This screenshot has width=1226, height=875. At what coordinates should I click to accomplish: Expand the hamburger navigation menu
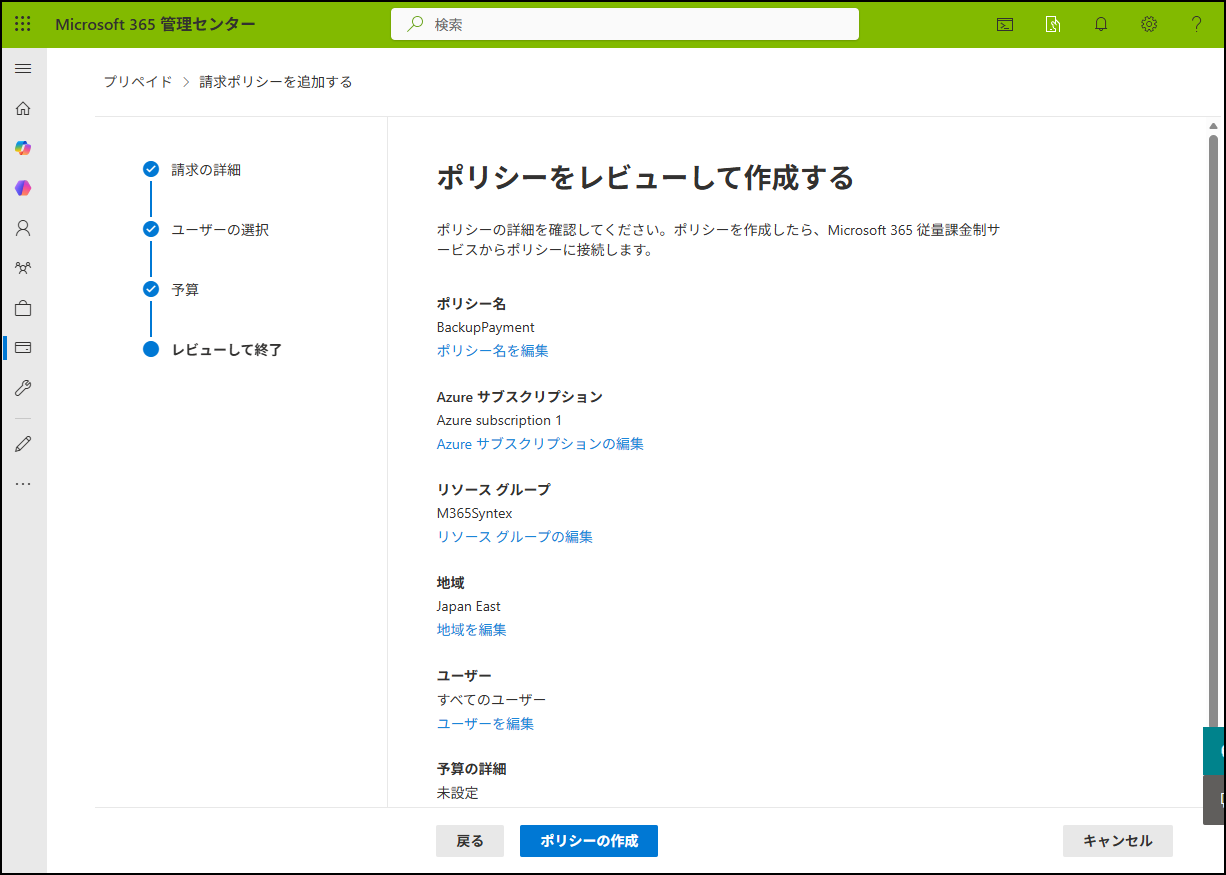click(23, 68)
